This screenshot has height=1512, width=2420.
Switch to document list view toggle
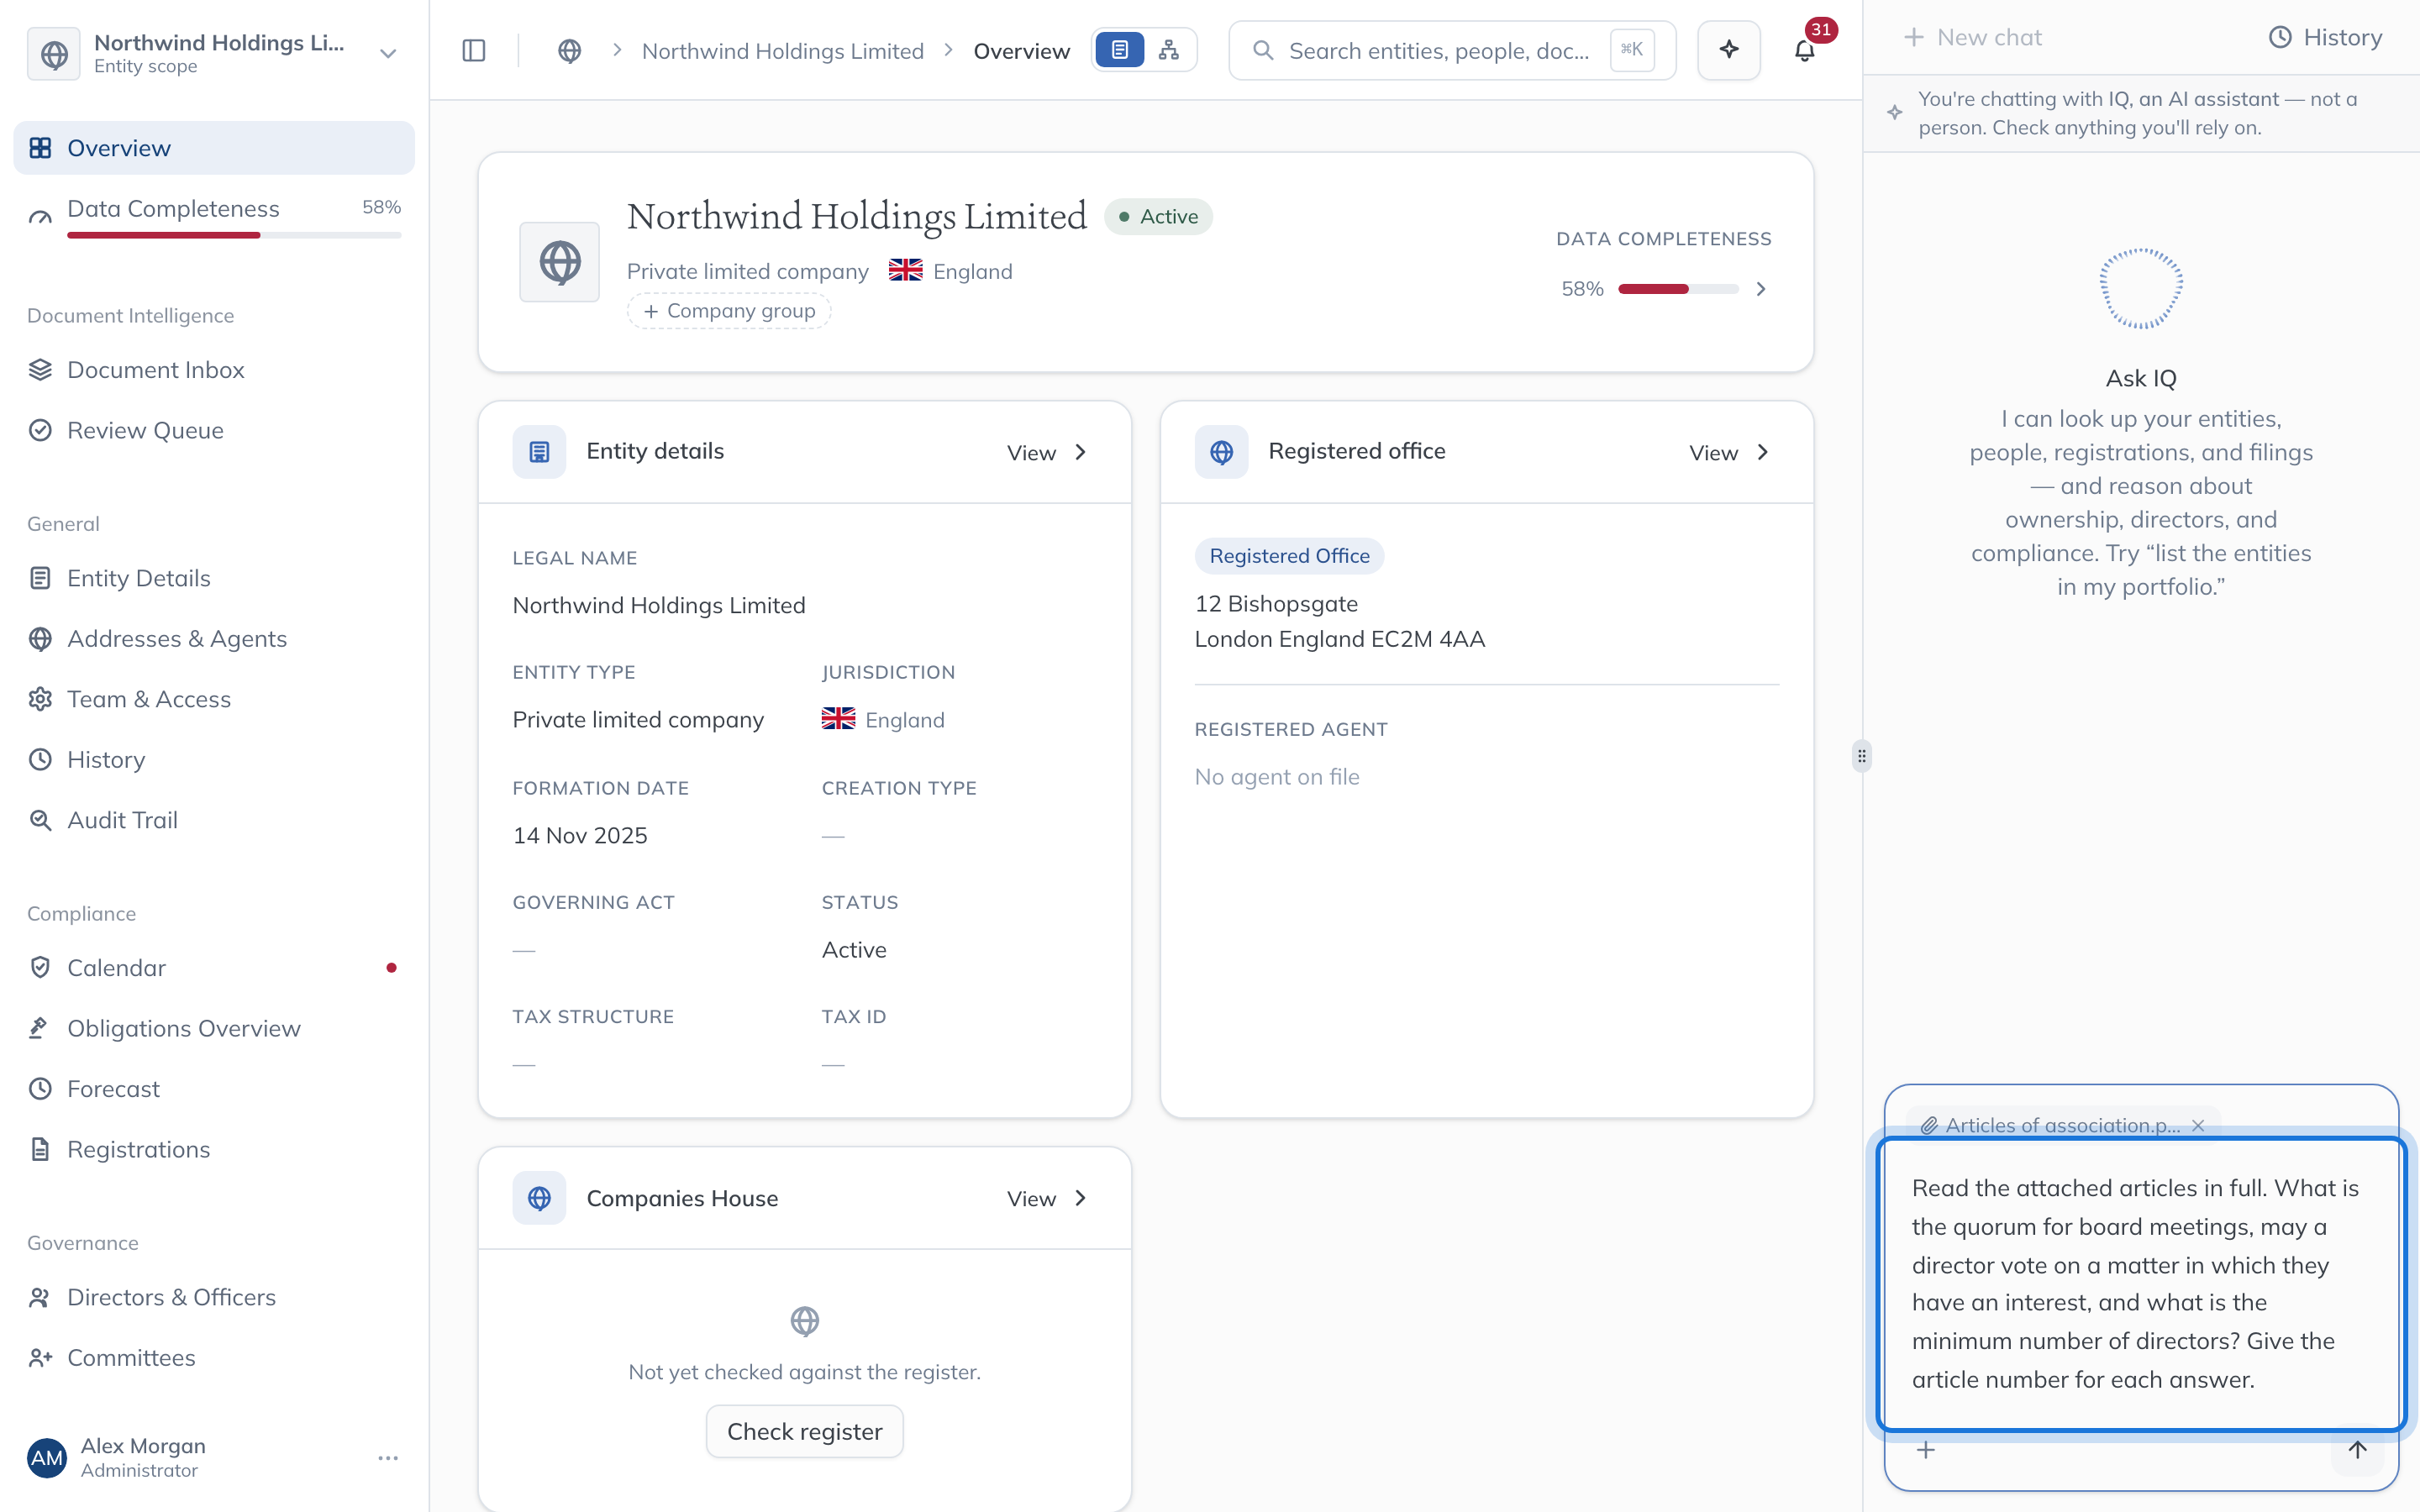pos(1120,50)
